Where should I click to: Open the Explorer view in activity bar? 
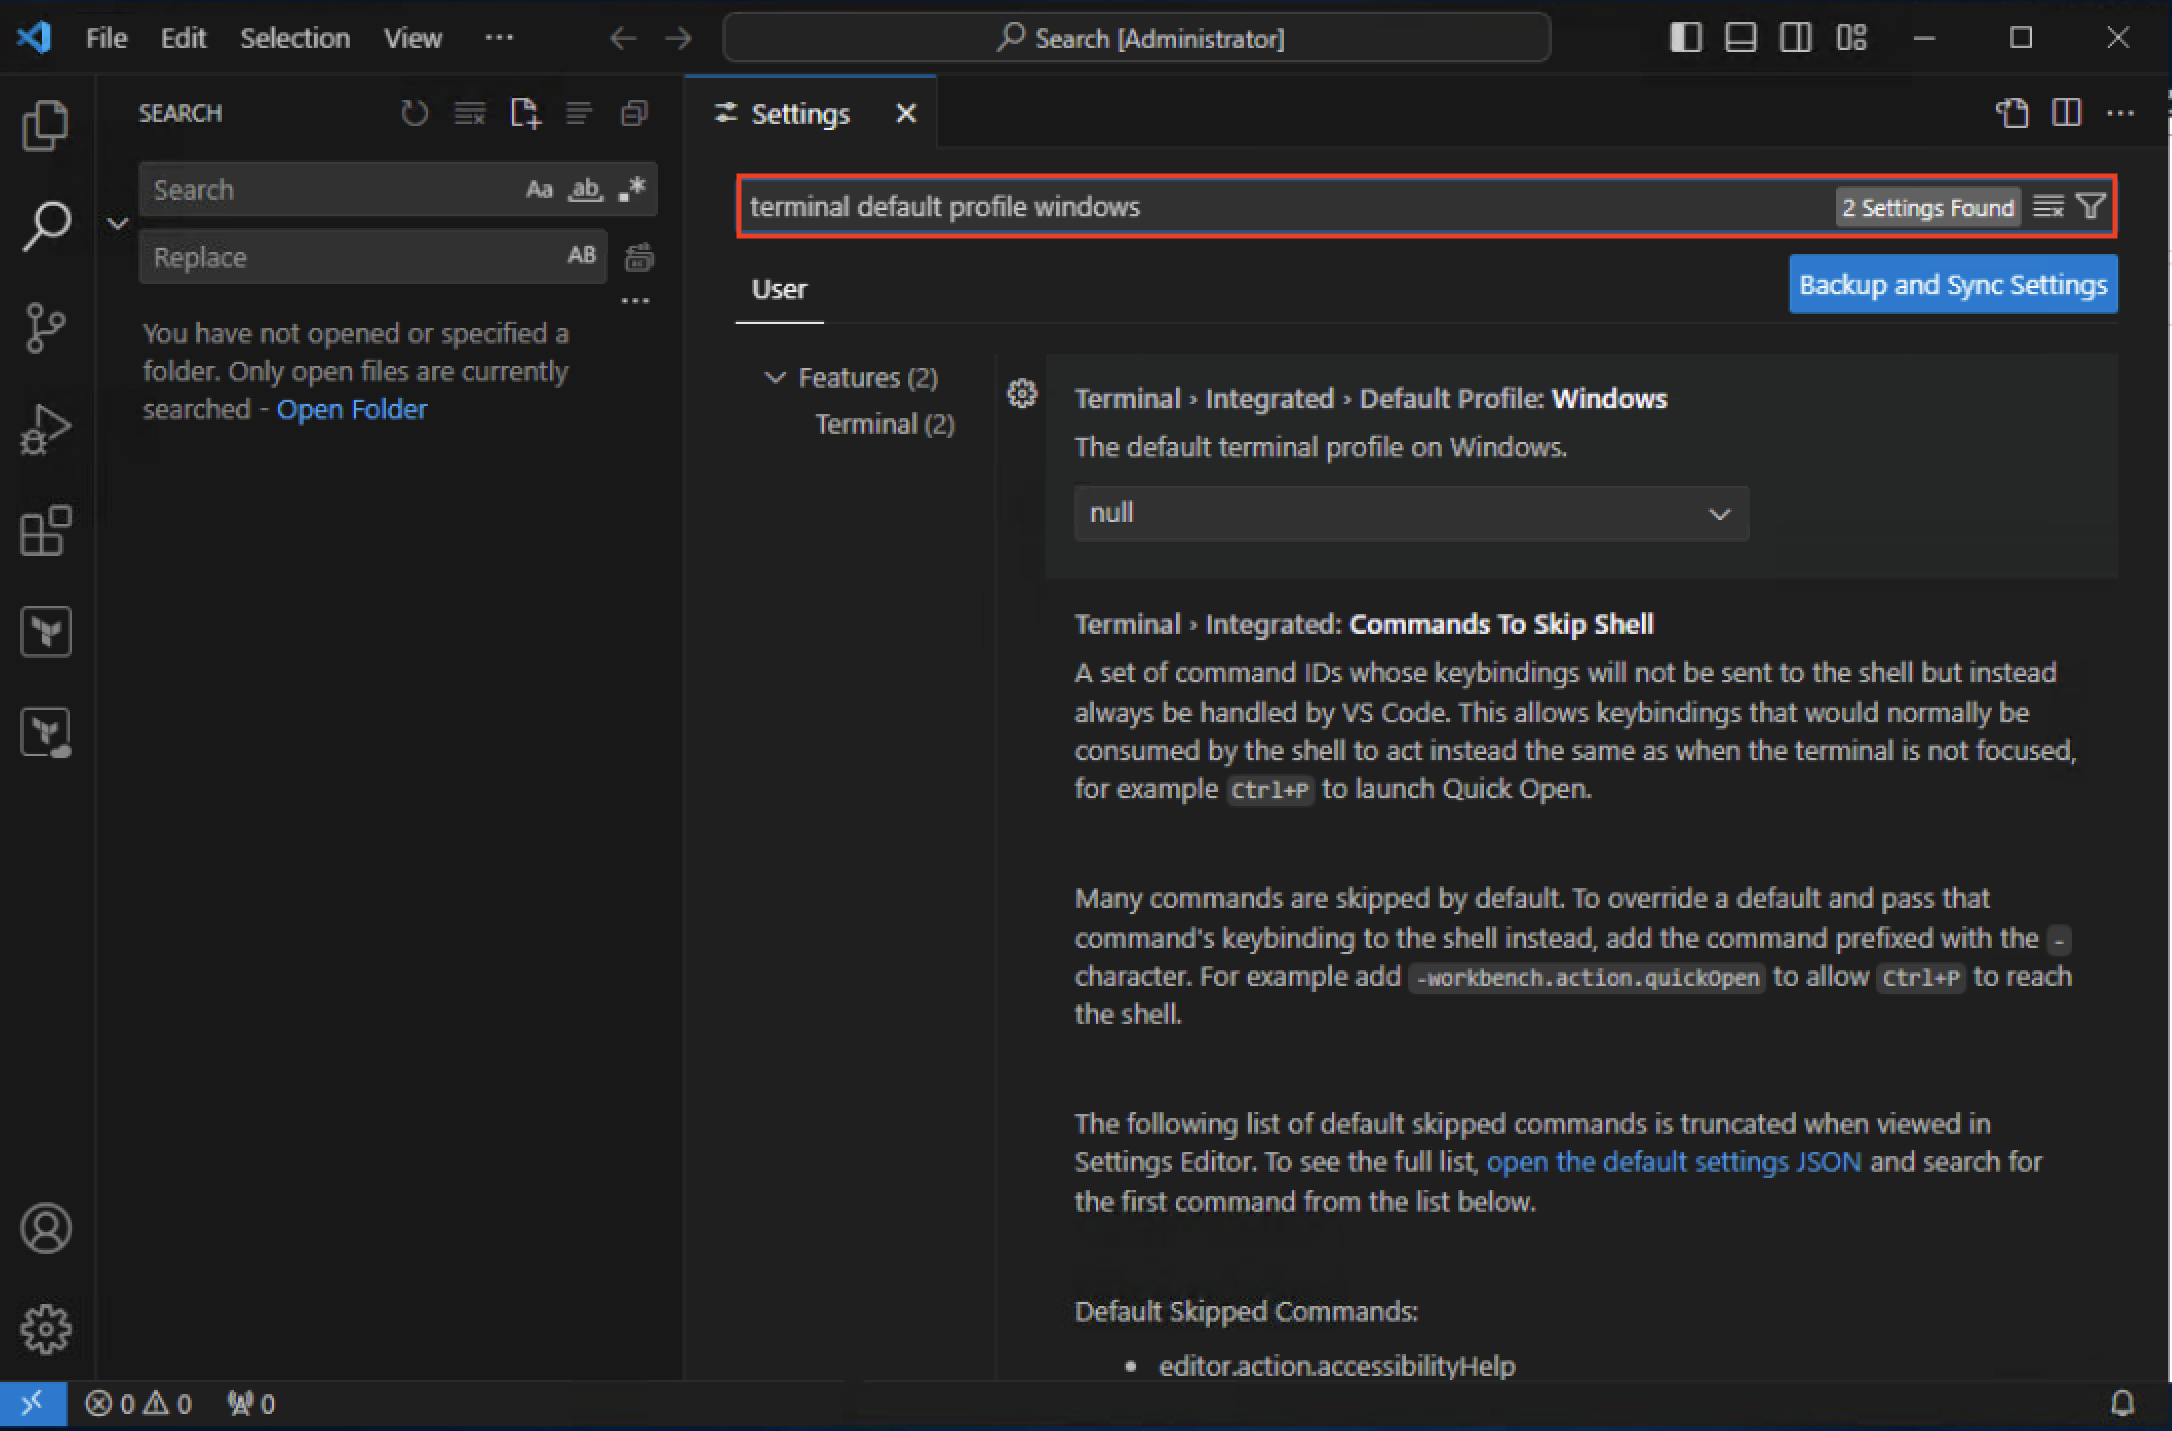pos(45,125)
